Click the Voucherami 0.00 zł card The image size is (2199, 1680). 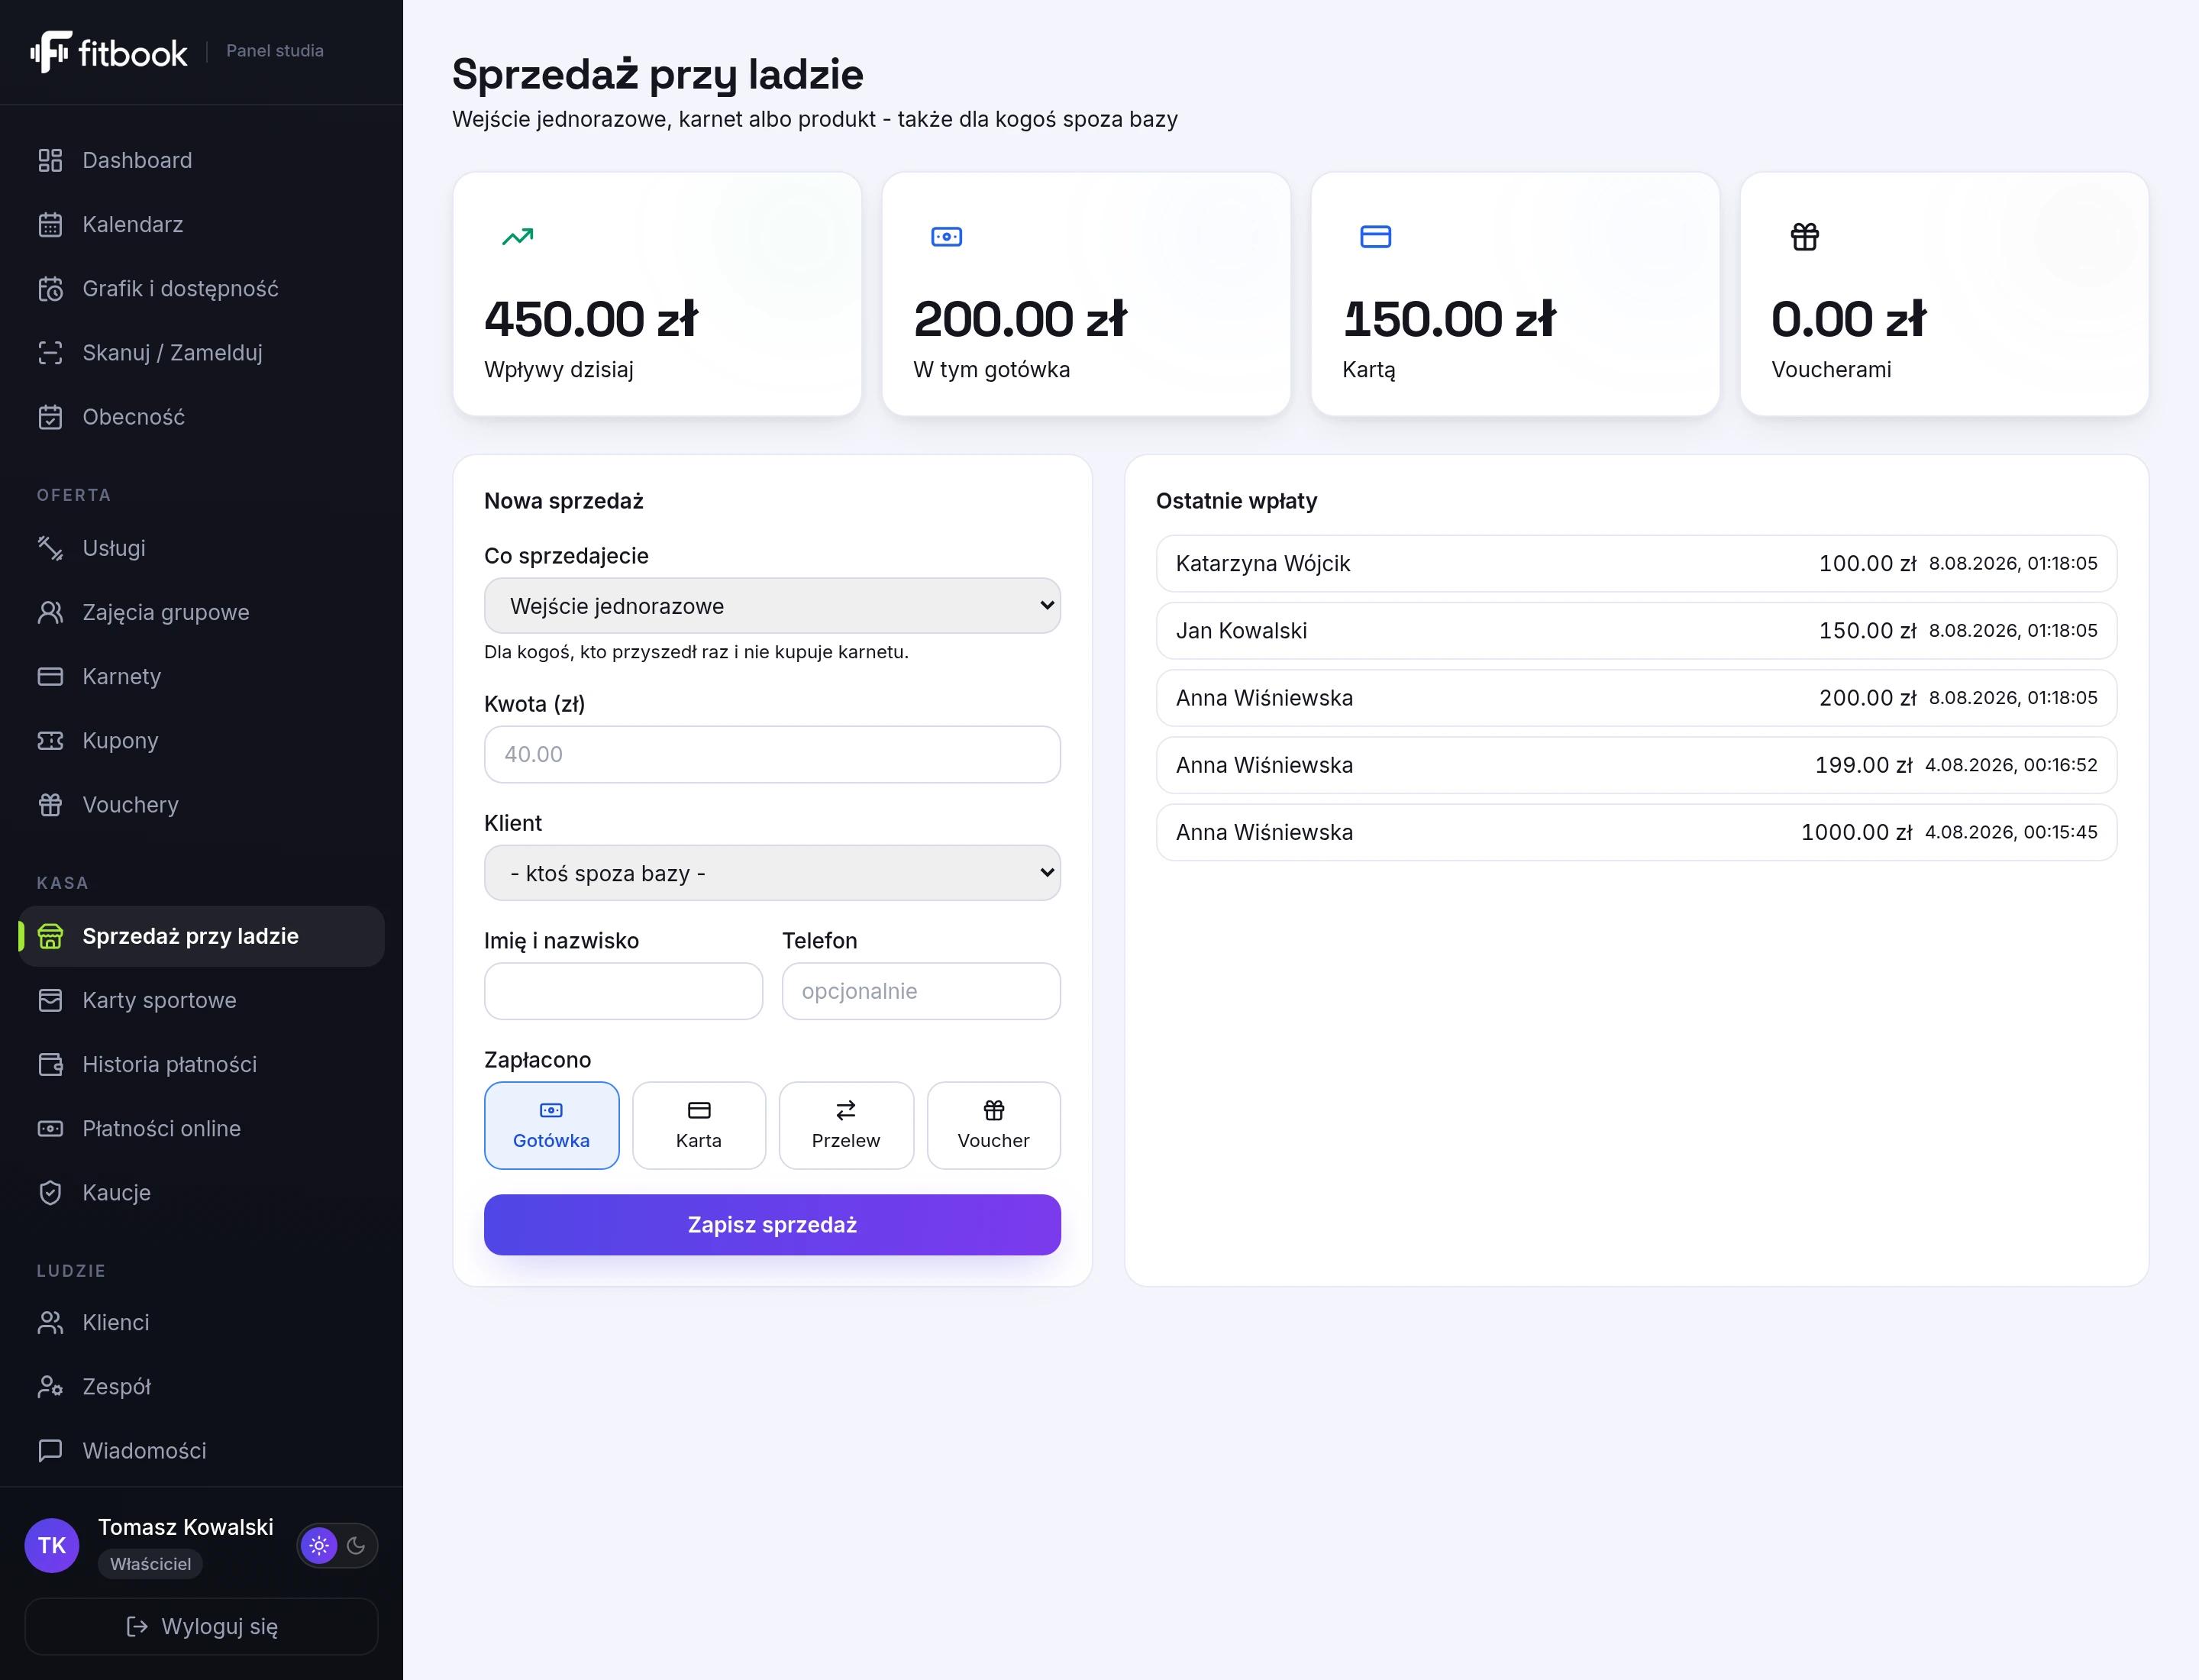pyautogui.click(x=1944, y=294)
